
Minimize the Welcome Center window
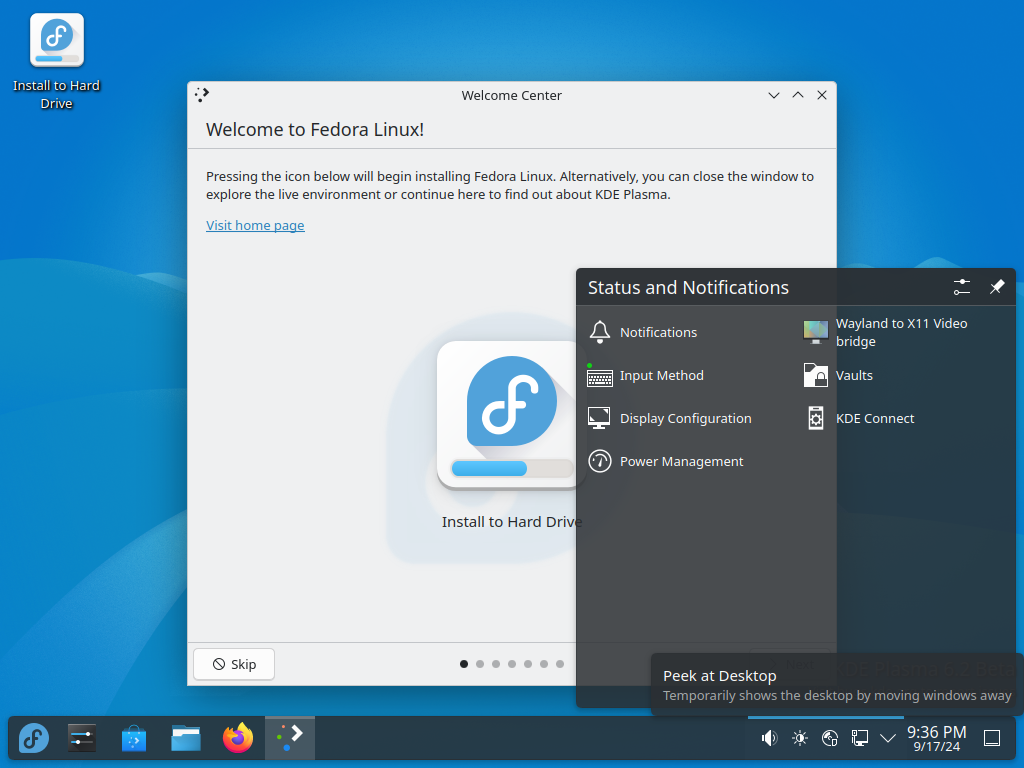coord(774,95)
